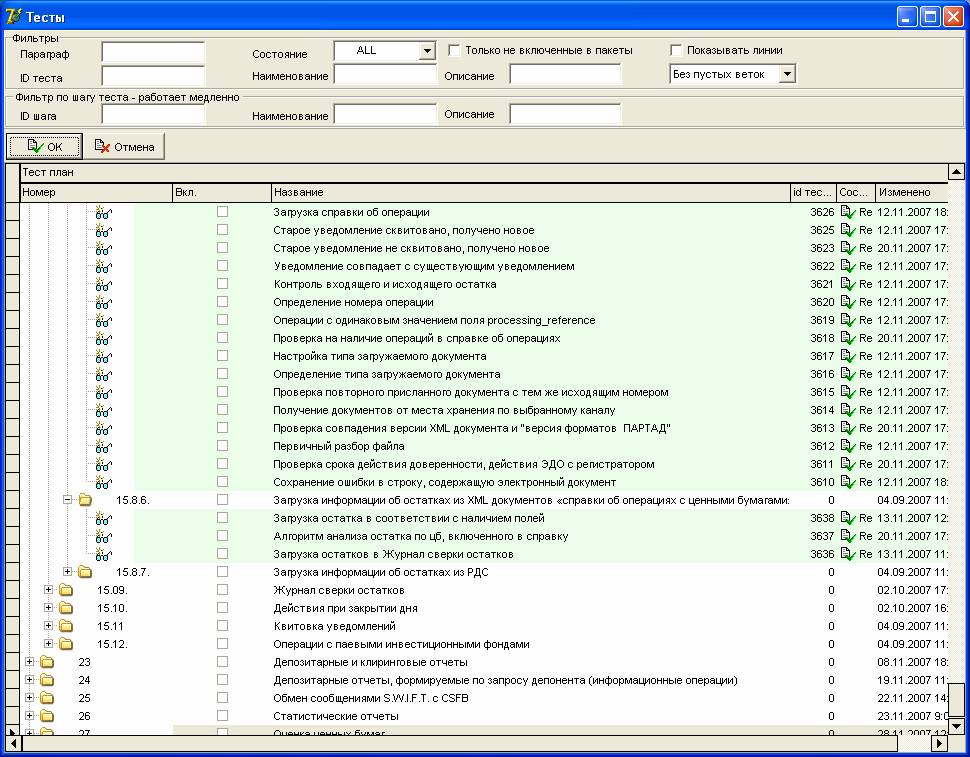This screenshot has height=757, width=970.
Task: Click into the Параграф filter field
Action: (x=153, y=52)
